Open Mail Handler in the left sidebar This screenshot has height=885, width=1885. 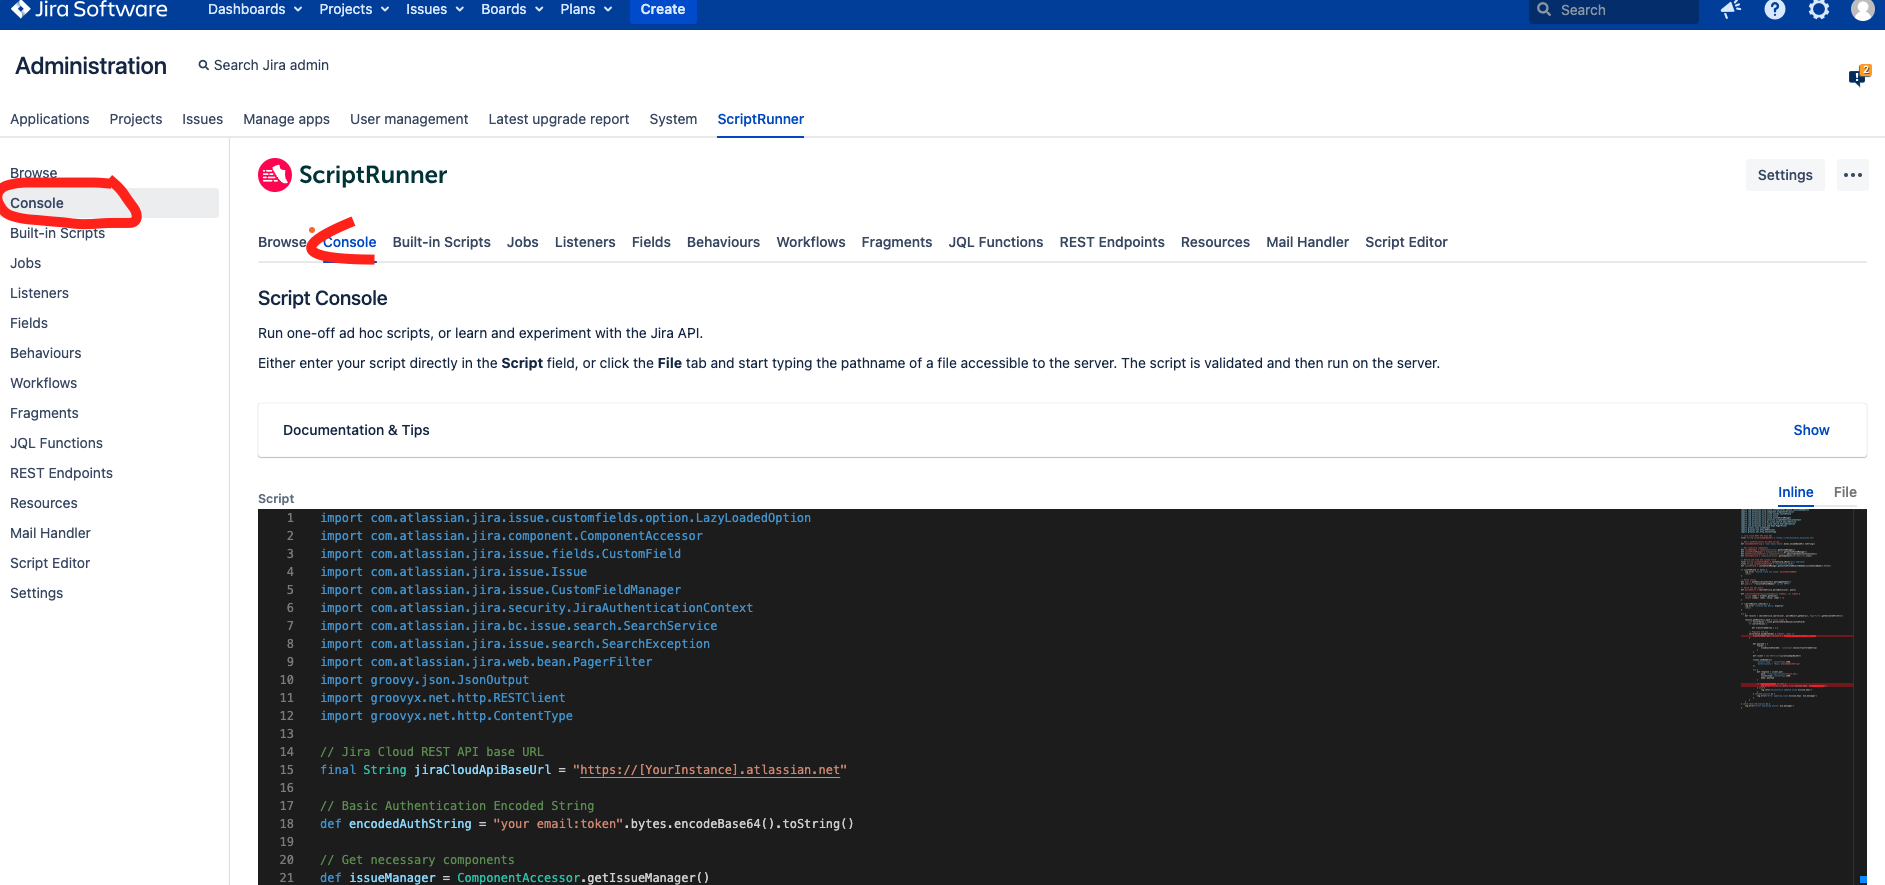[50, 533]
